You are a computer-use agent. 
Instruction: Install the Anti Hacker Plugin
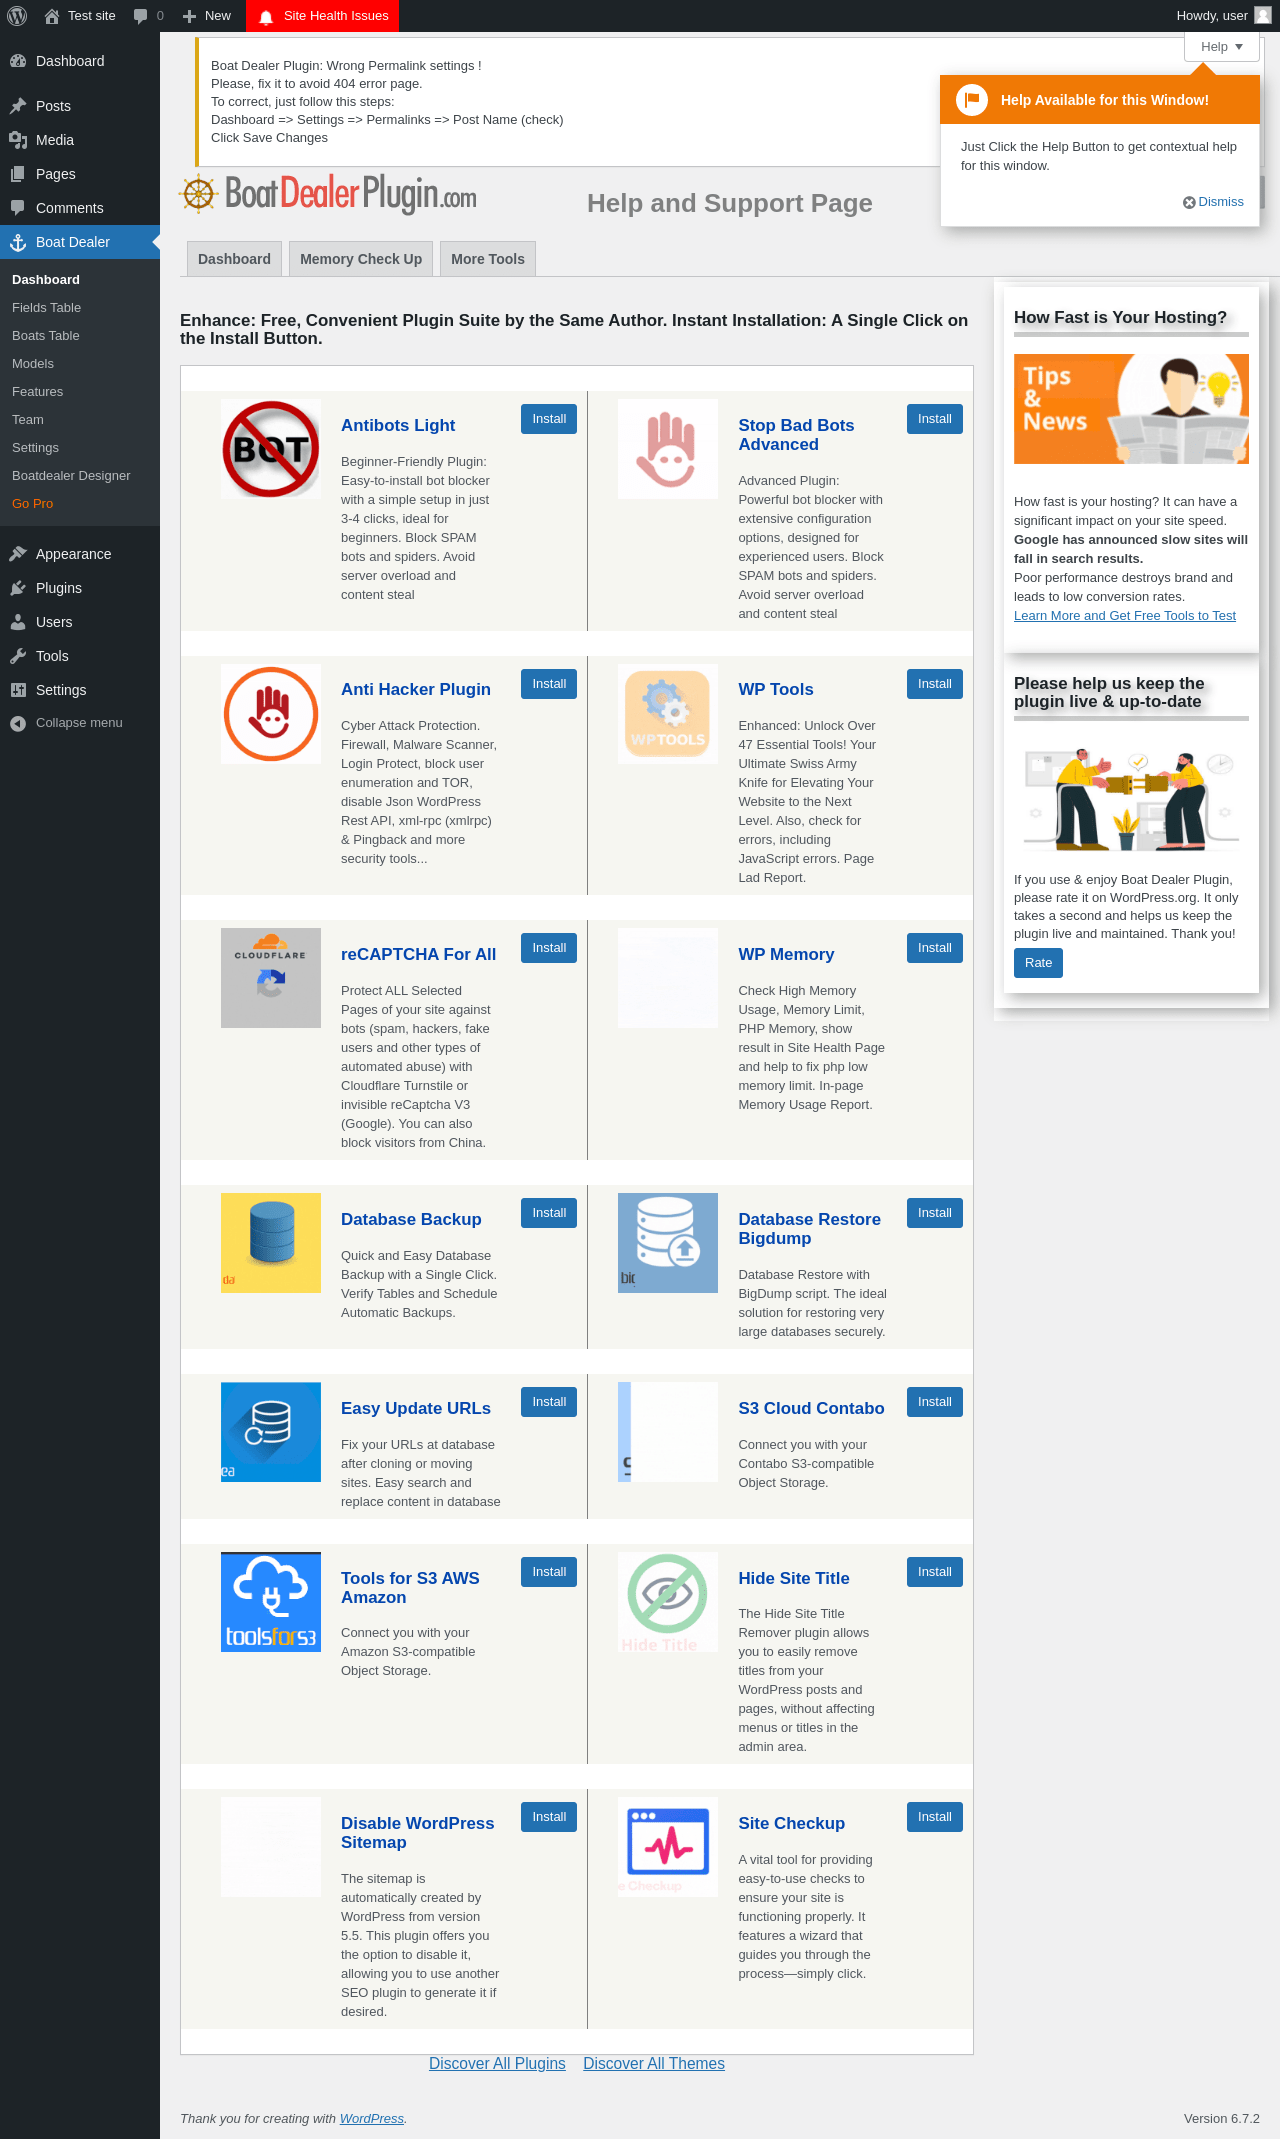pos(549,684)
